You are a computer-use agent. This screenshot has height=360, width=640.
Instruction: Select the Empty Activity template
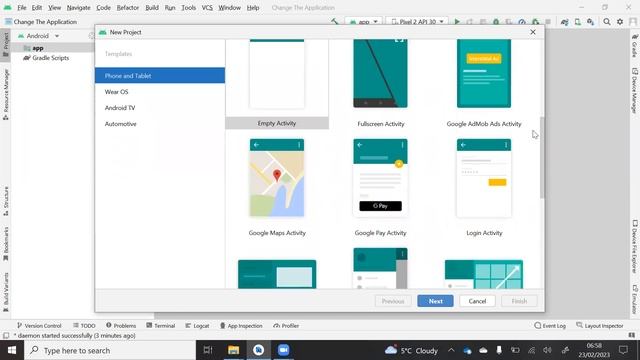pyautogui.click(x=277, y=84)
